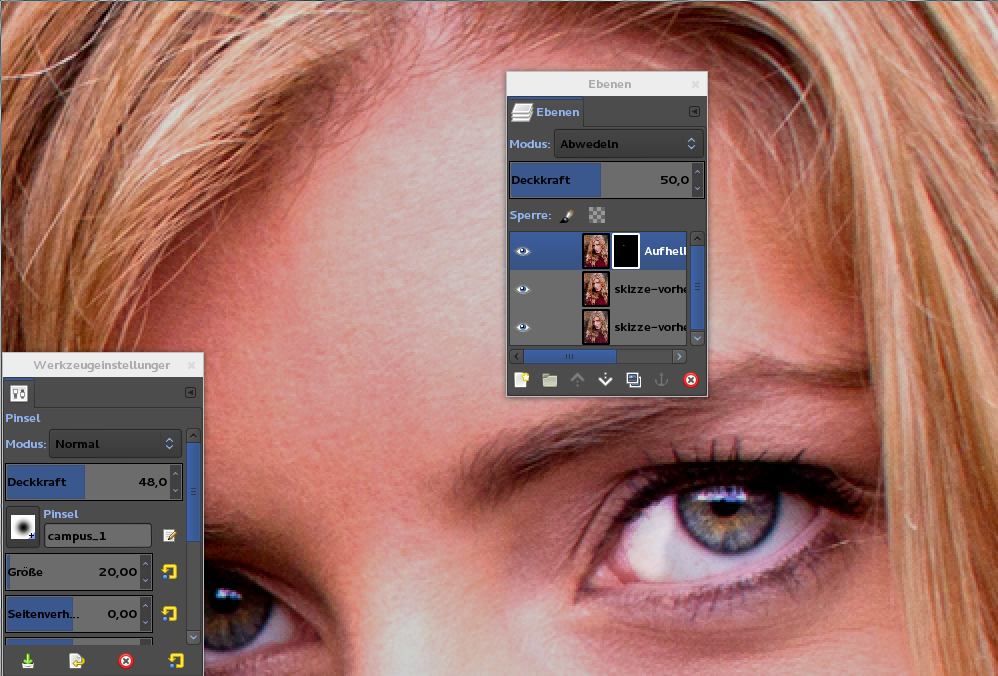Switch to the Ebenen tab

click(546, 112)
